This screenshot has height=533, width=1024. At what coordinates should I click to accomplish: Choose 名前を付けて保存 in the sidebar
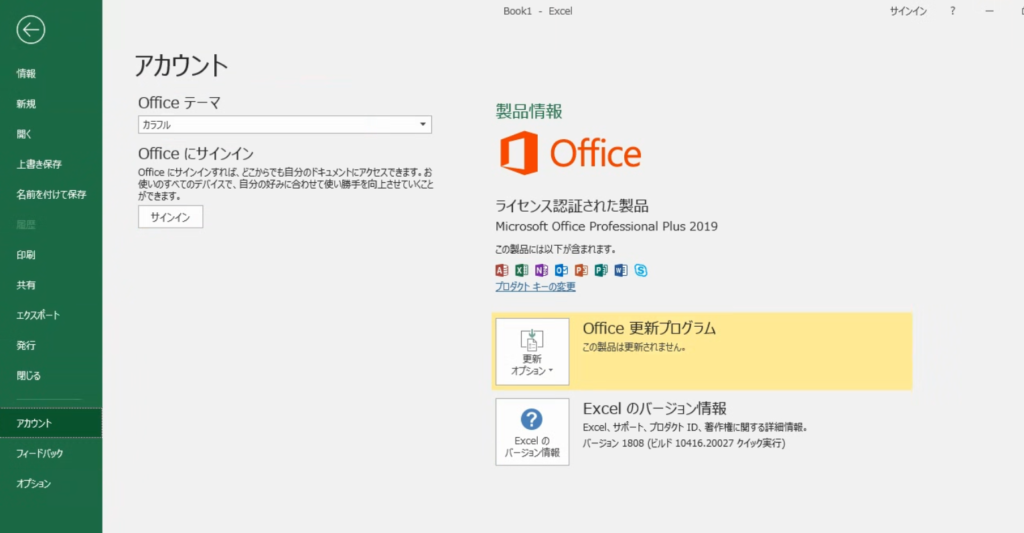pyautogui.click(x=51, y=195)
